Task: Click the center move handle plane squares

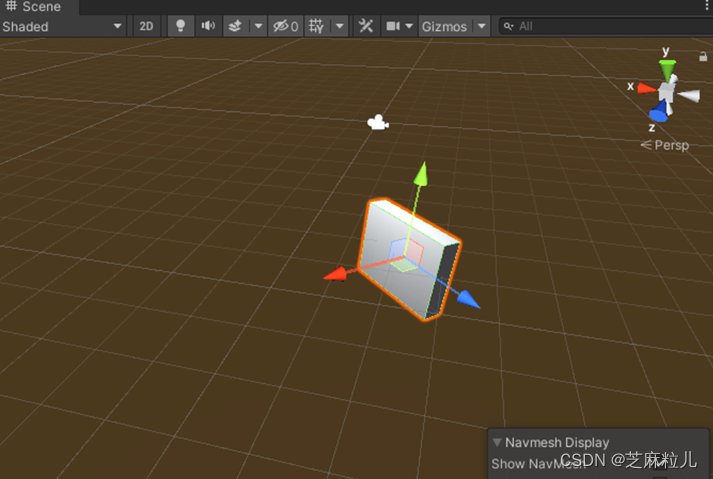Action: pyautogui.click(x=406, y=254)
